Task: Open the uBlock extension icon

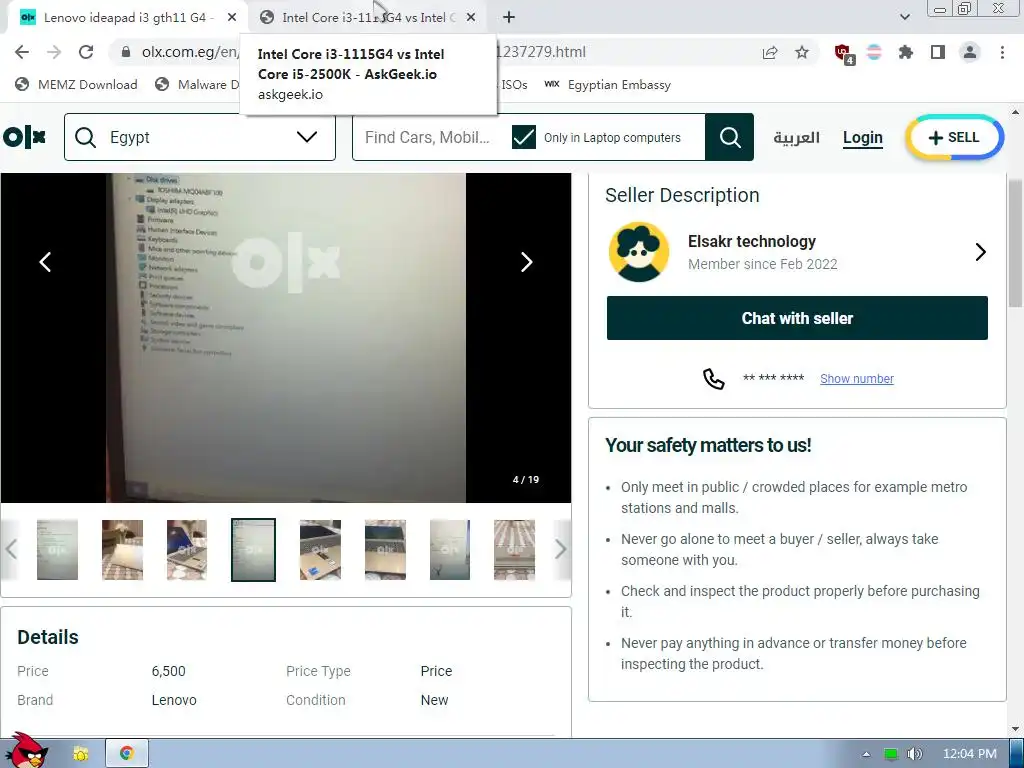Action: [x=844, y=53]
